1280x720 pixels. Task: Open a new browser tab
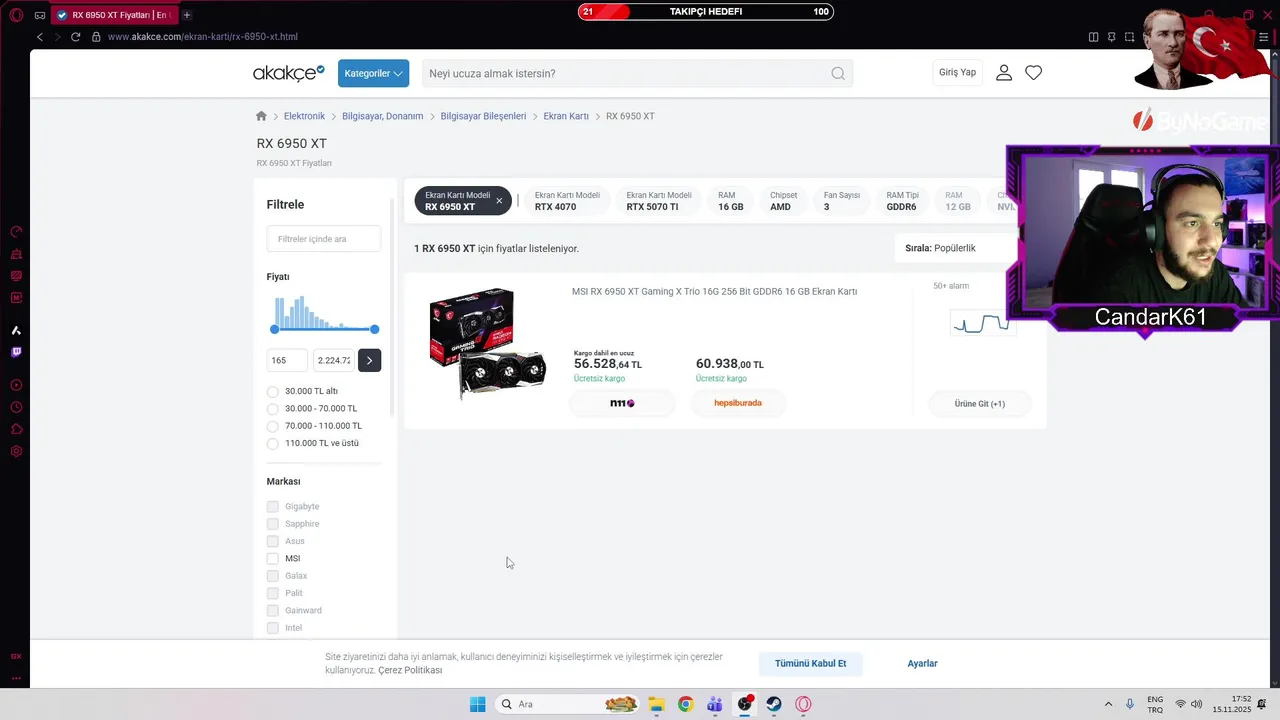[x=187, y=15]
